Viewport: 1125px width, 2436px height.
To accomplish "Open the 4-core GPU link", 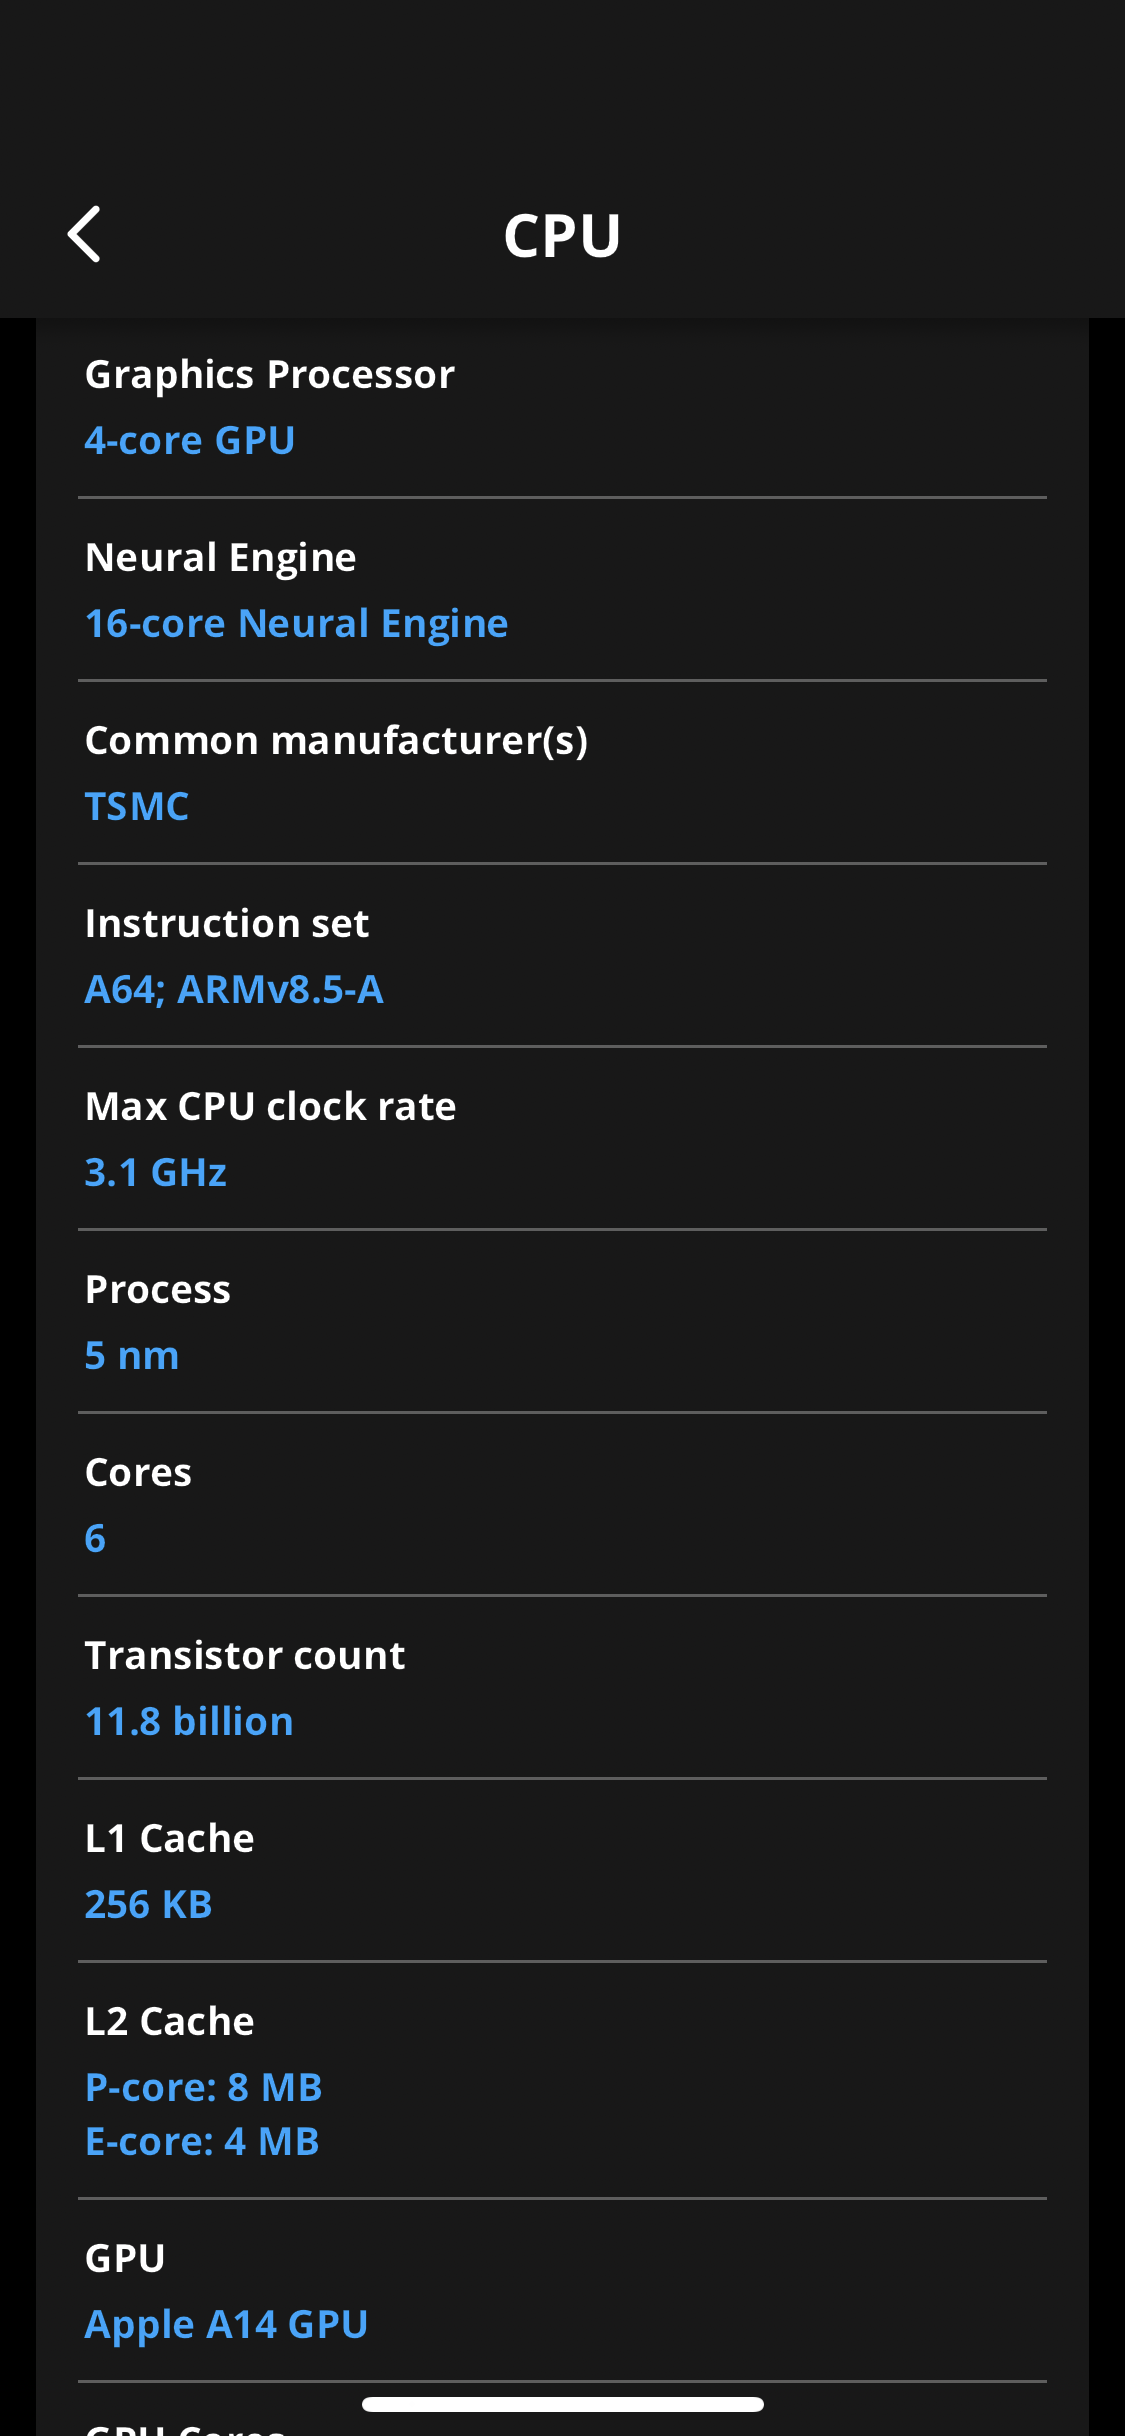I will [190, 441].
